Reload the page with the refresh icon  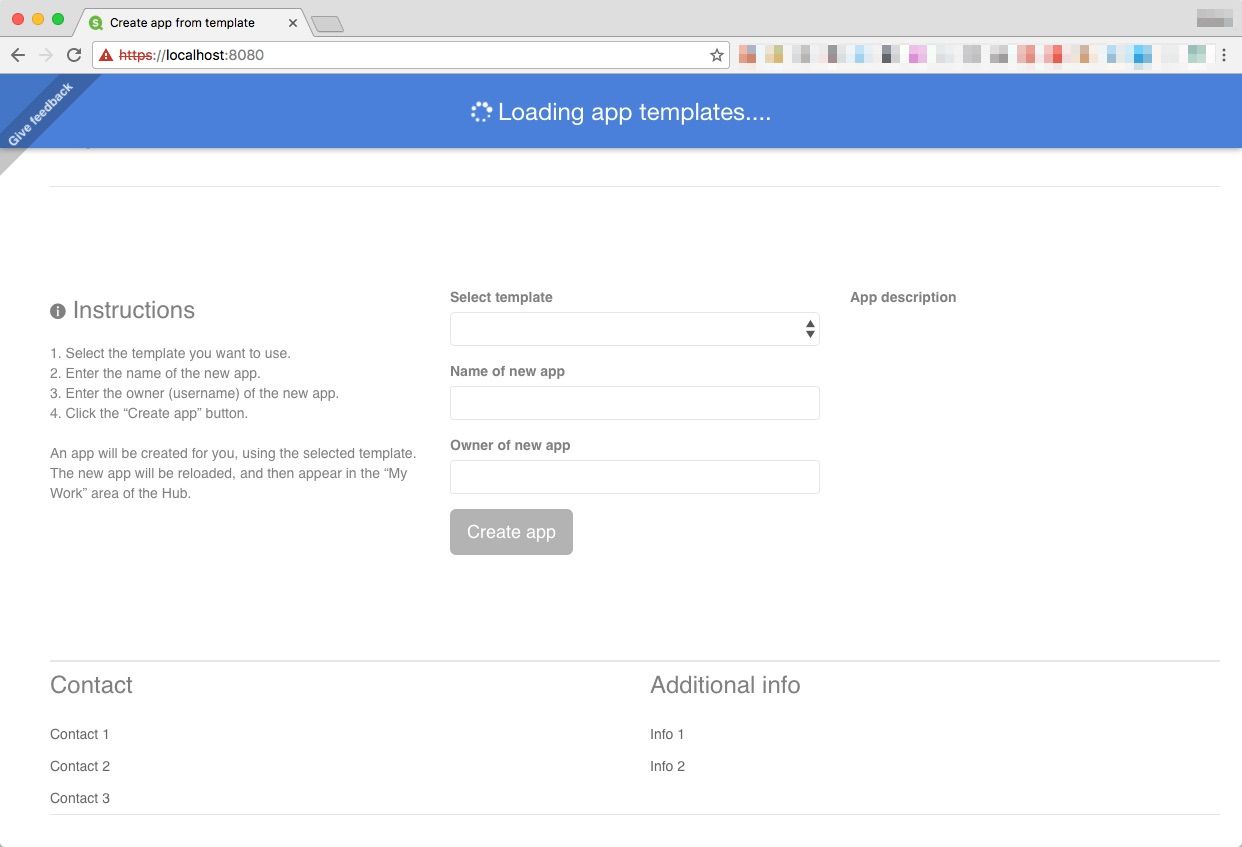click(x=73, y=55)
